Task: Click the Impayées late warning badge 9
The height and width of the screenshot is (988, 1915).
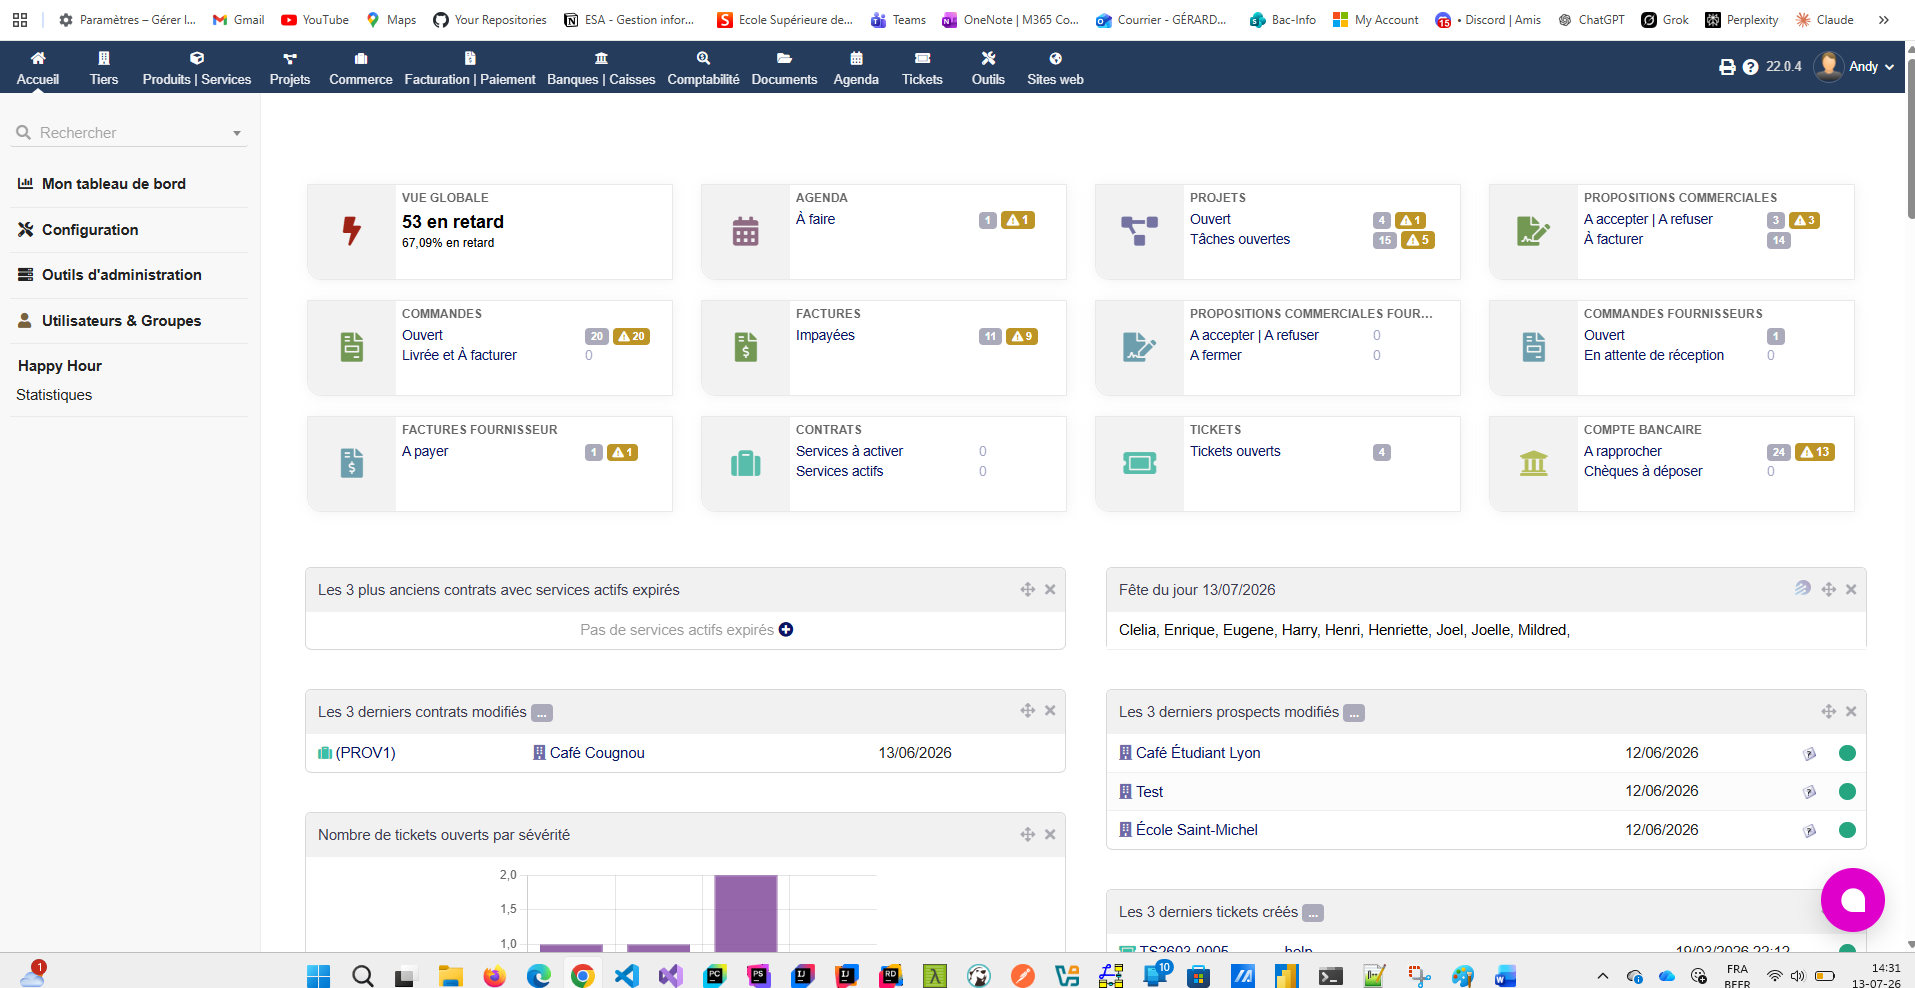Action: tap(1021, 337)
